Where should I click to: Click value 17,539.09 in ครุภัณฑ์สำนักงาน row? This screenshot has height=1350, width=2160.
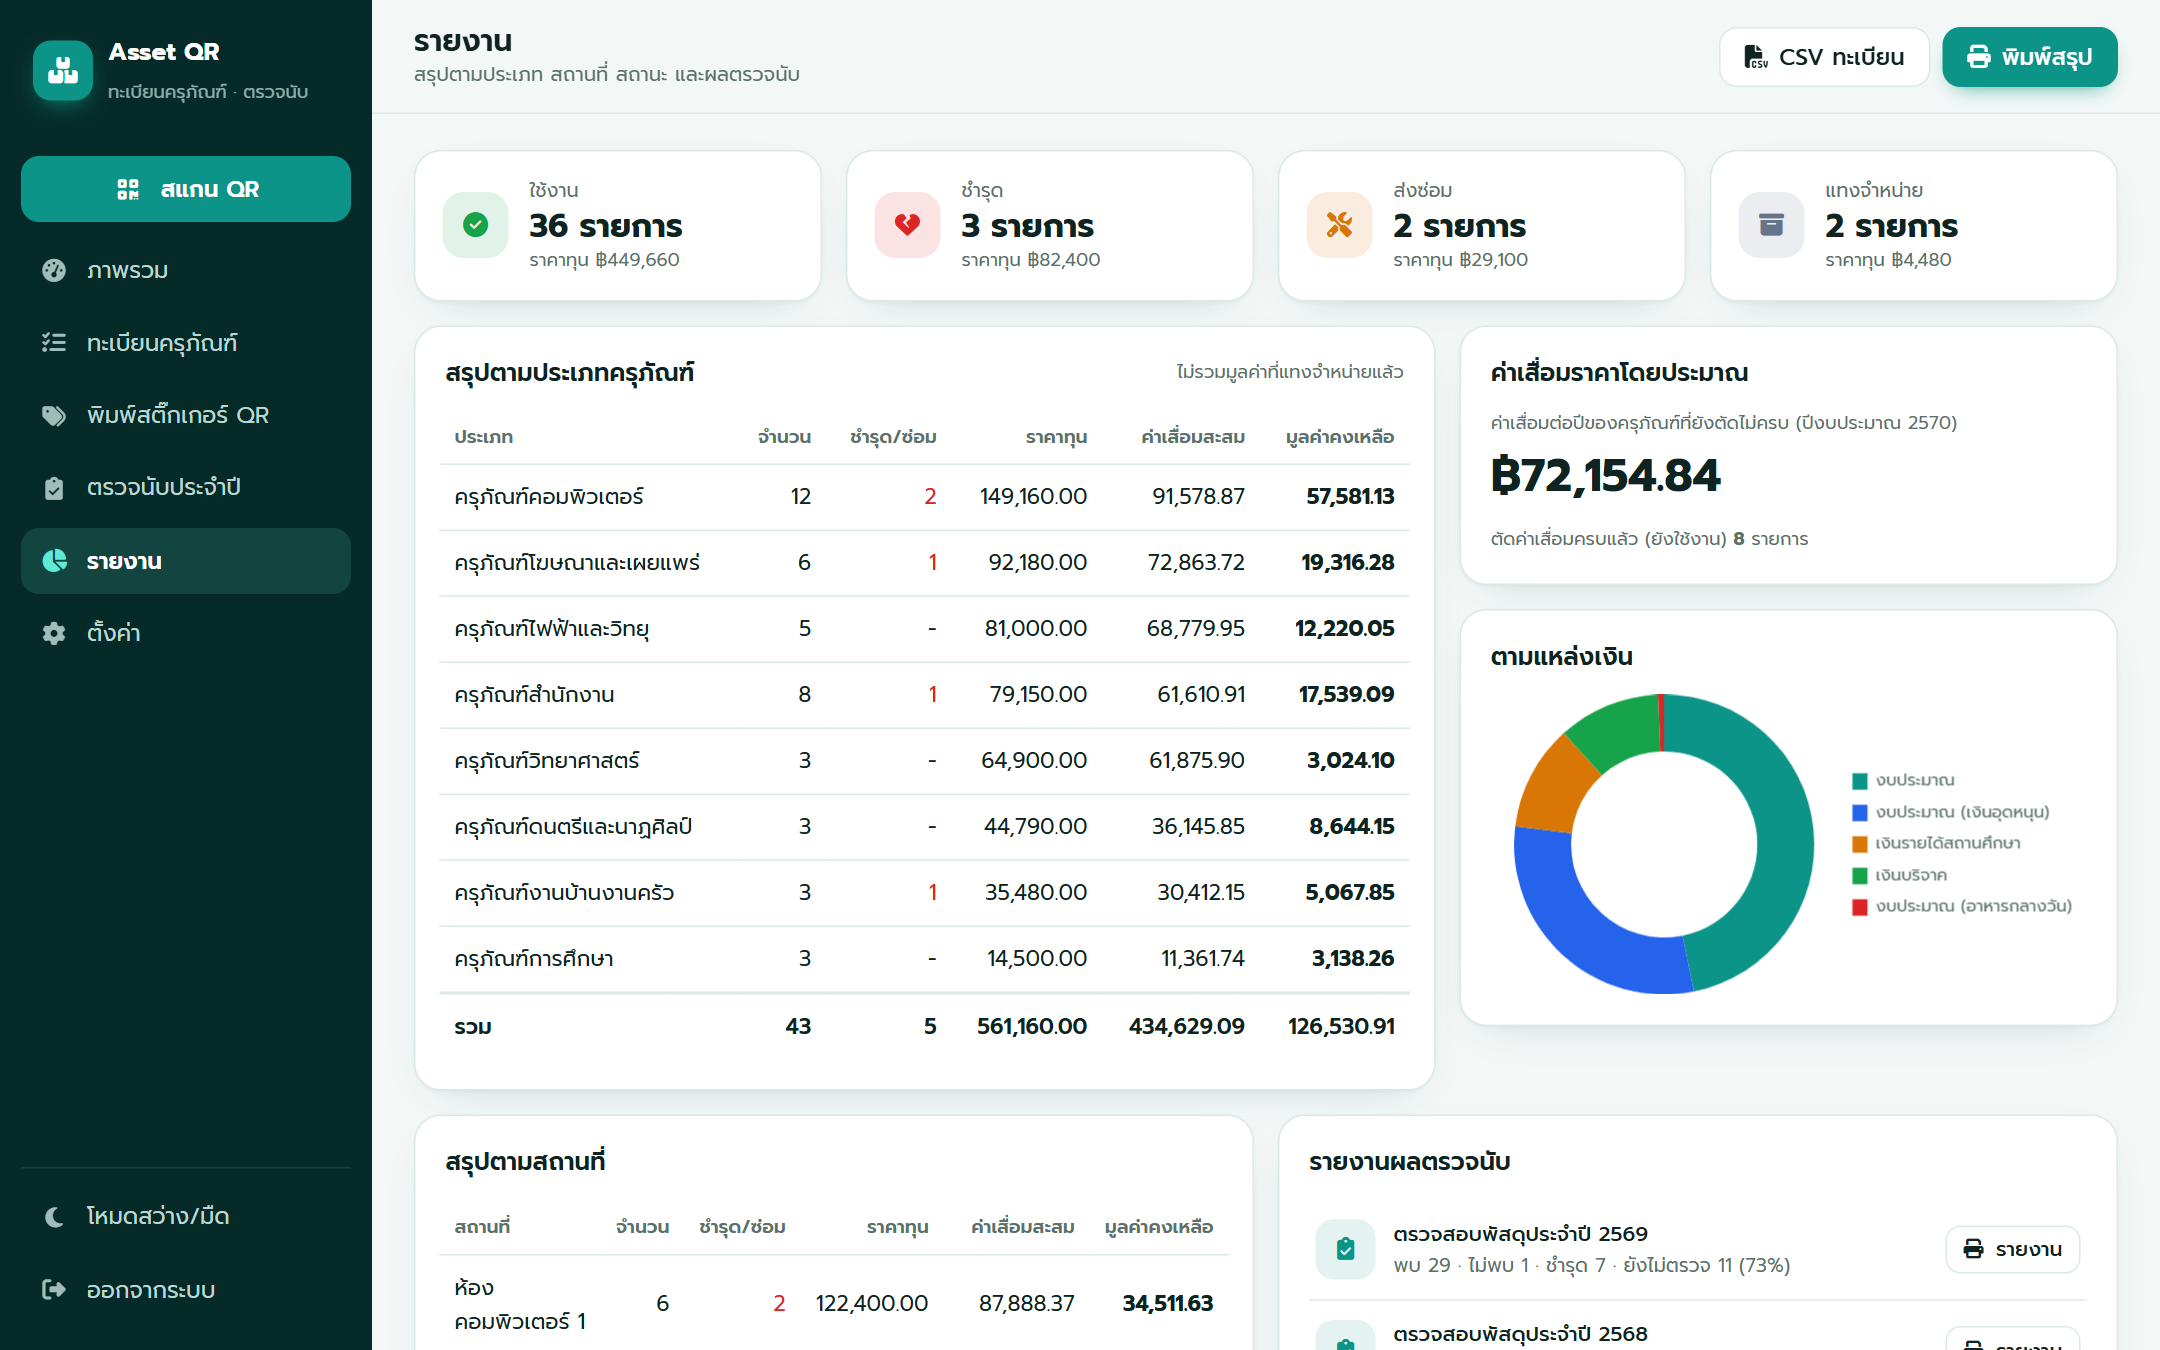tap(1346, 694)
